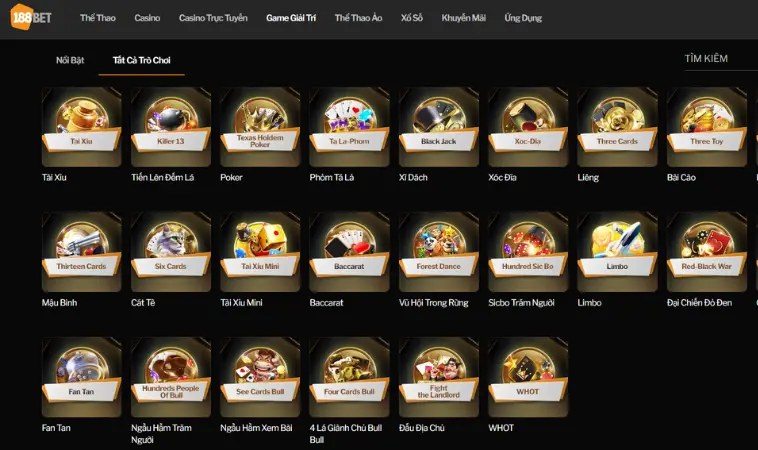Open the Thể Thao menu
The image size is (758, 450).
pyautogui.click(x=98, y=18)
